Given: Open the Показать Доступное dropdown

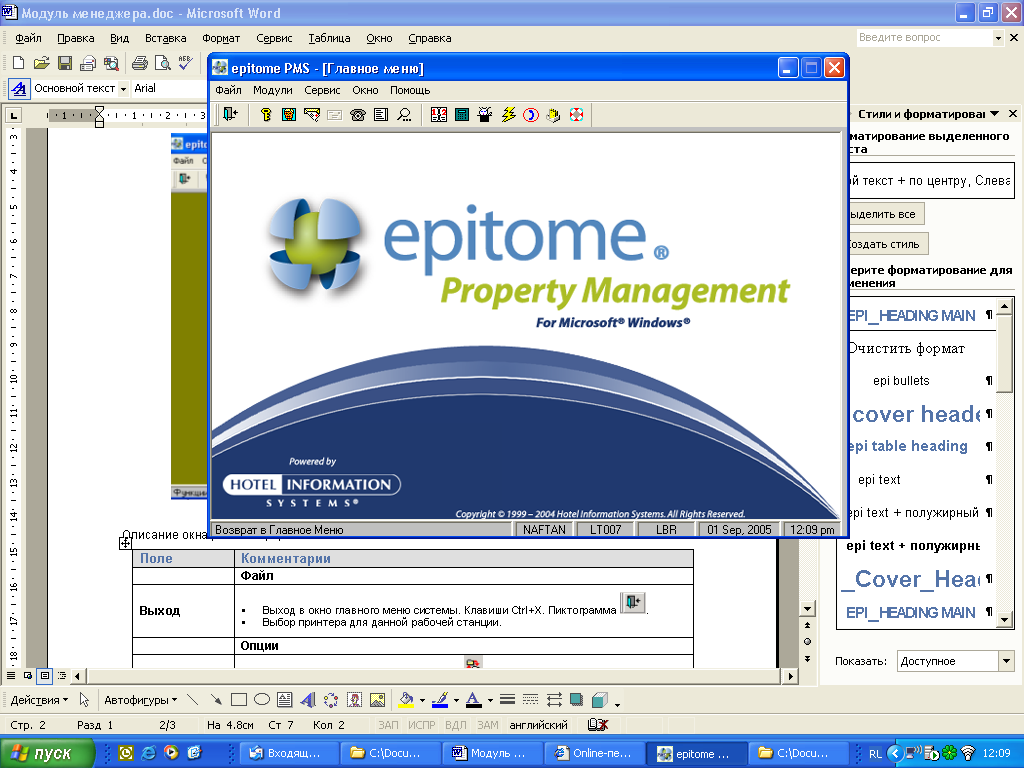Looking at the screenshot, I should click(x=1006, y=661).
